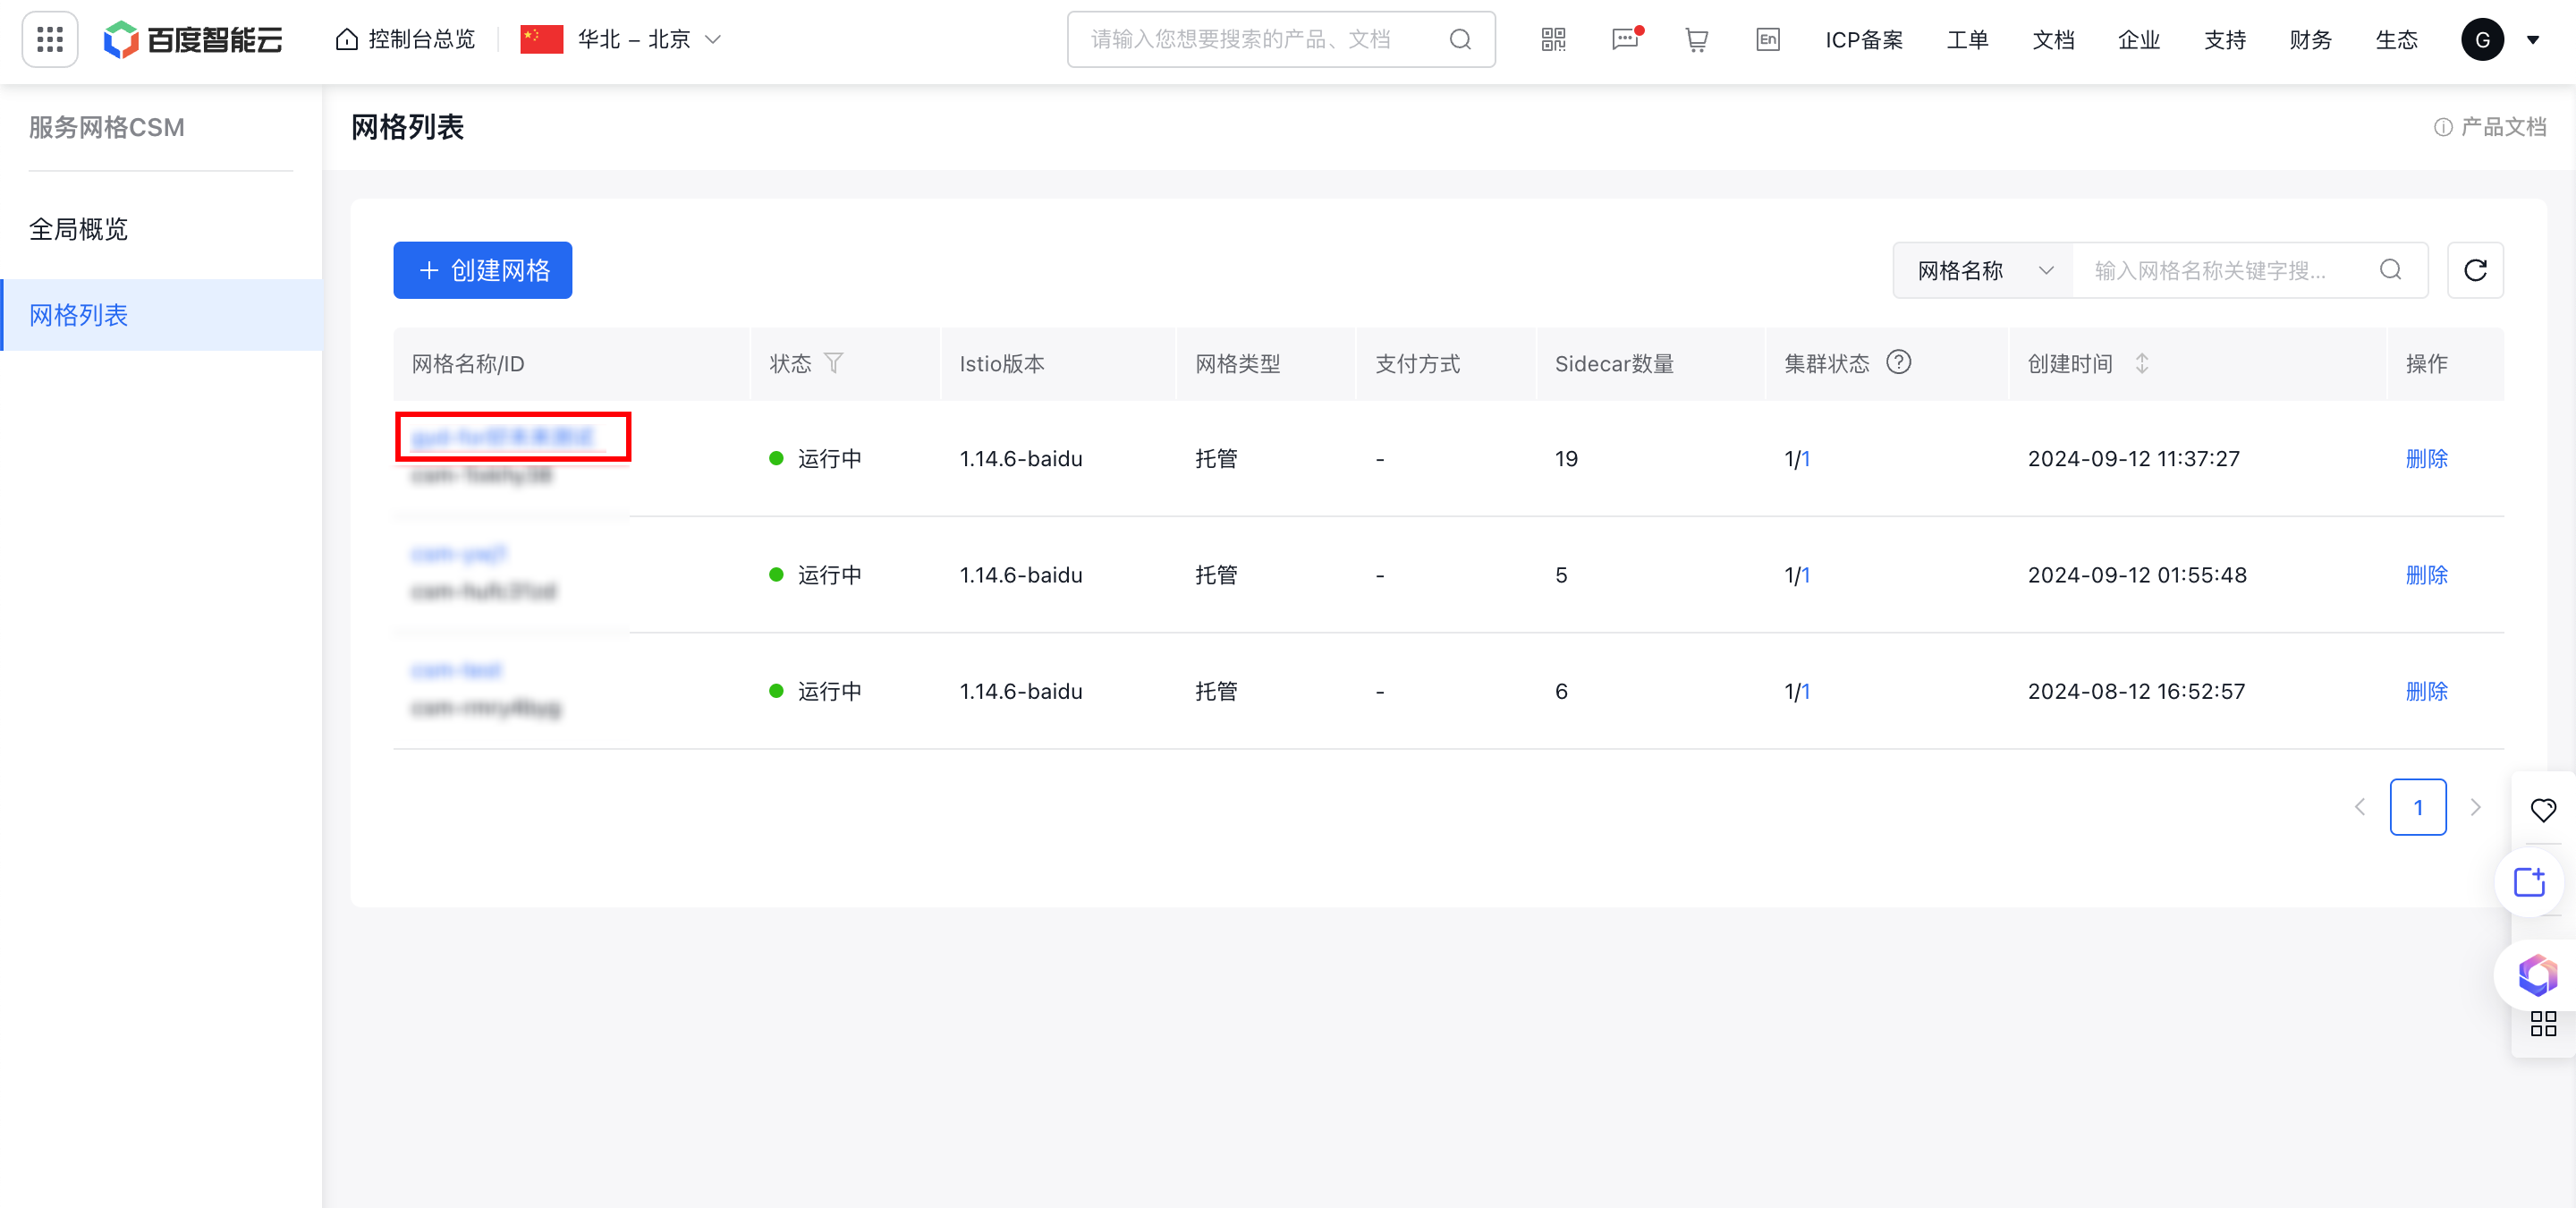Viewport: 2576px width, 1208px height.
Task: Open the ICP备案 menu
Action: (x=1864, y=40)
